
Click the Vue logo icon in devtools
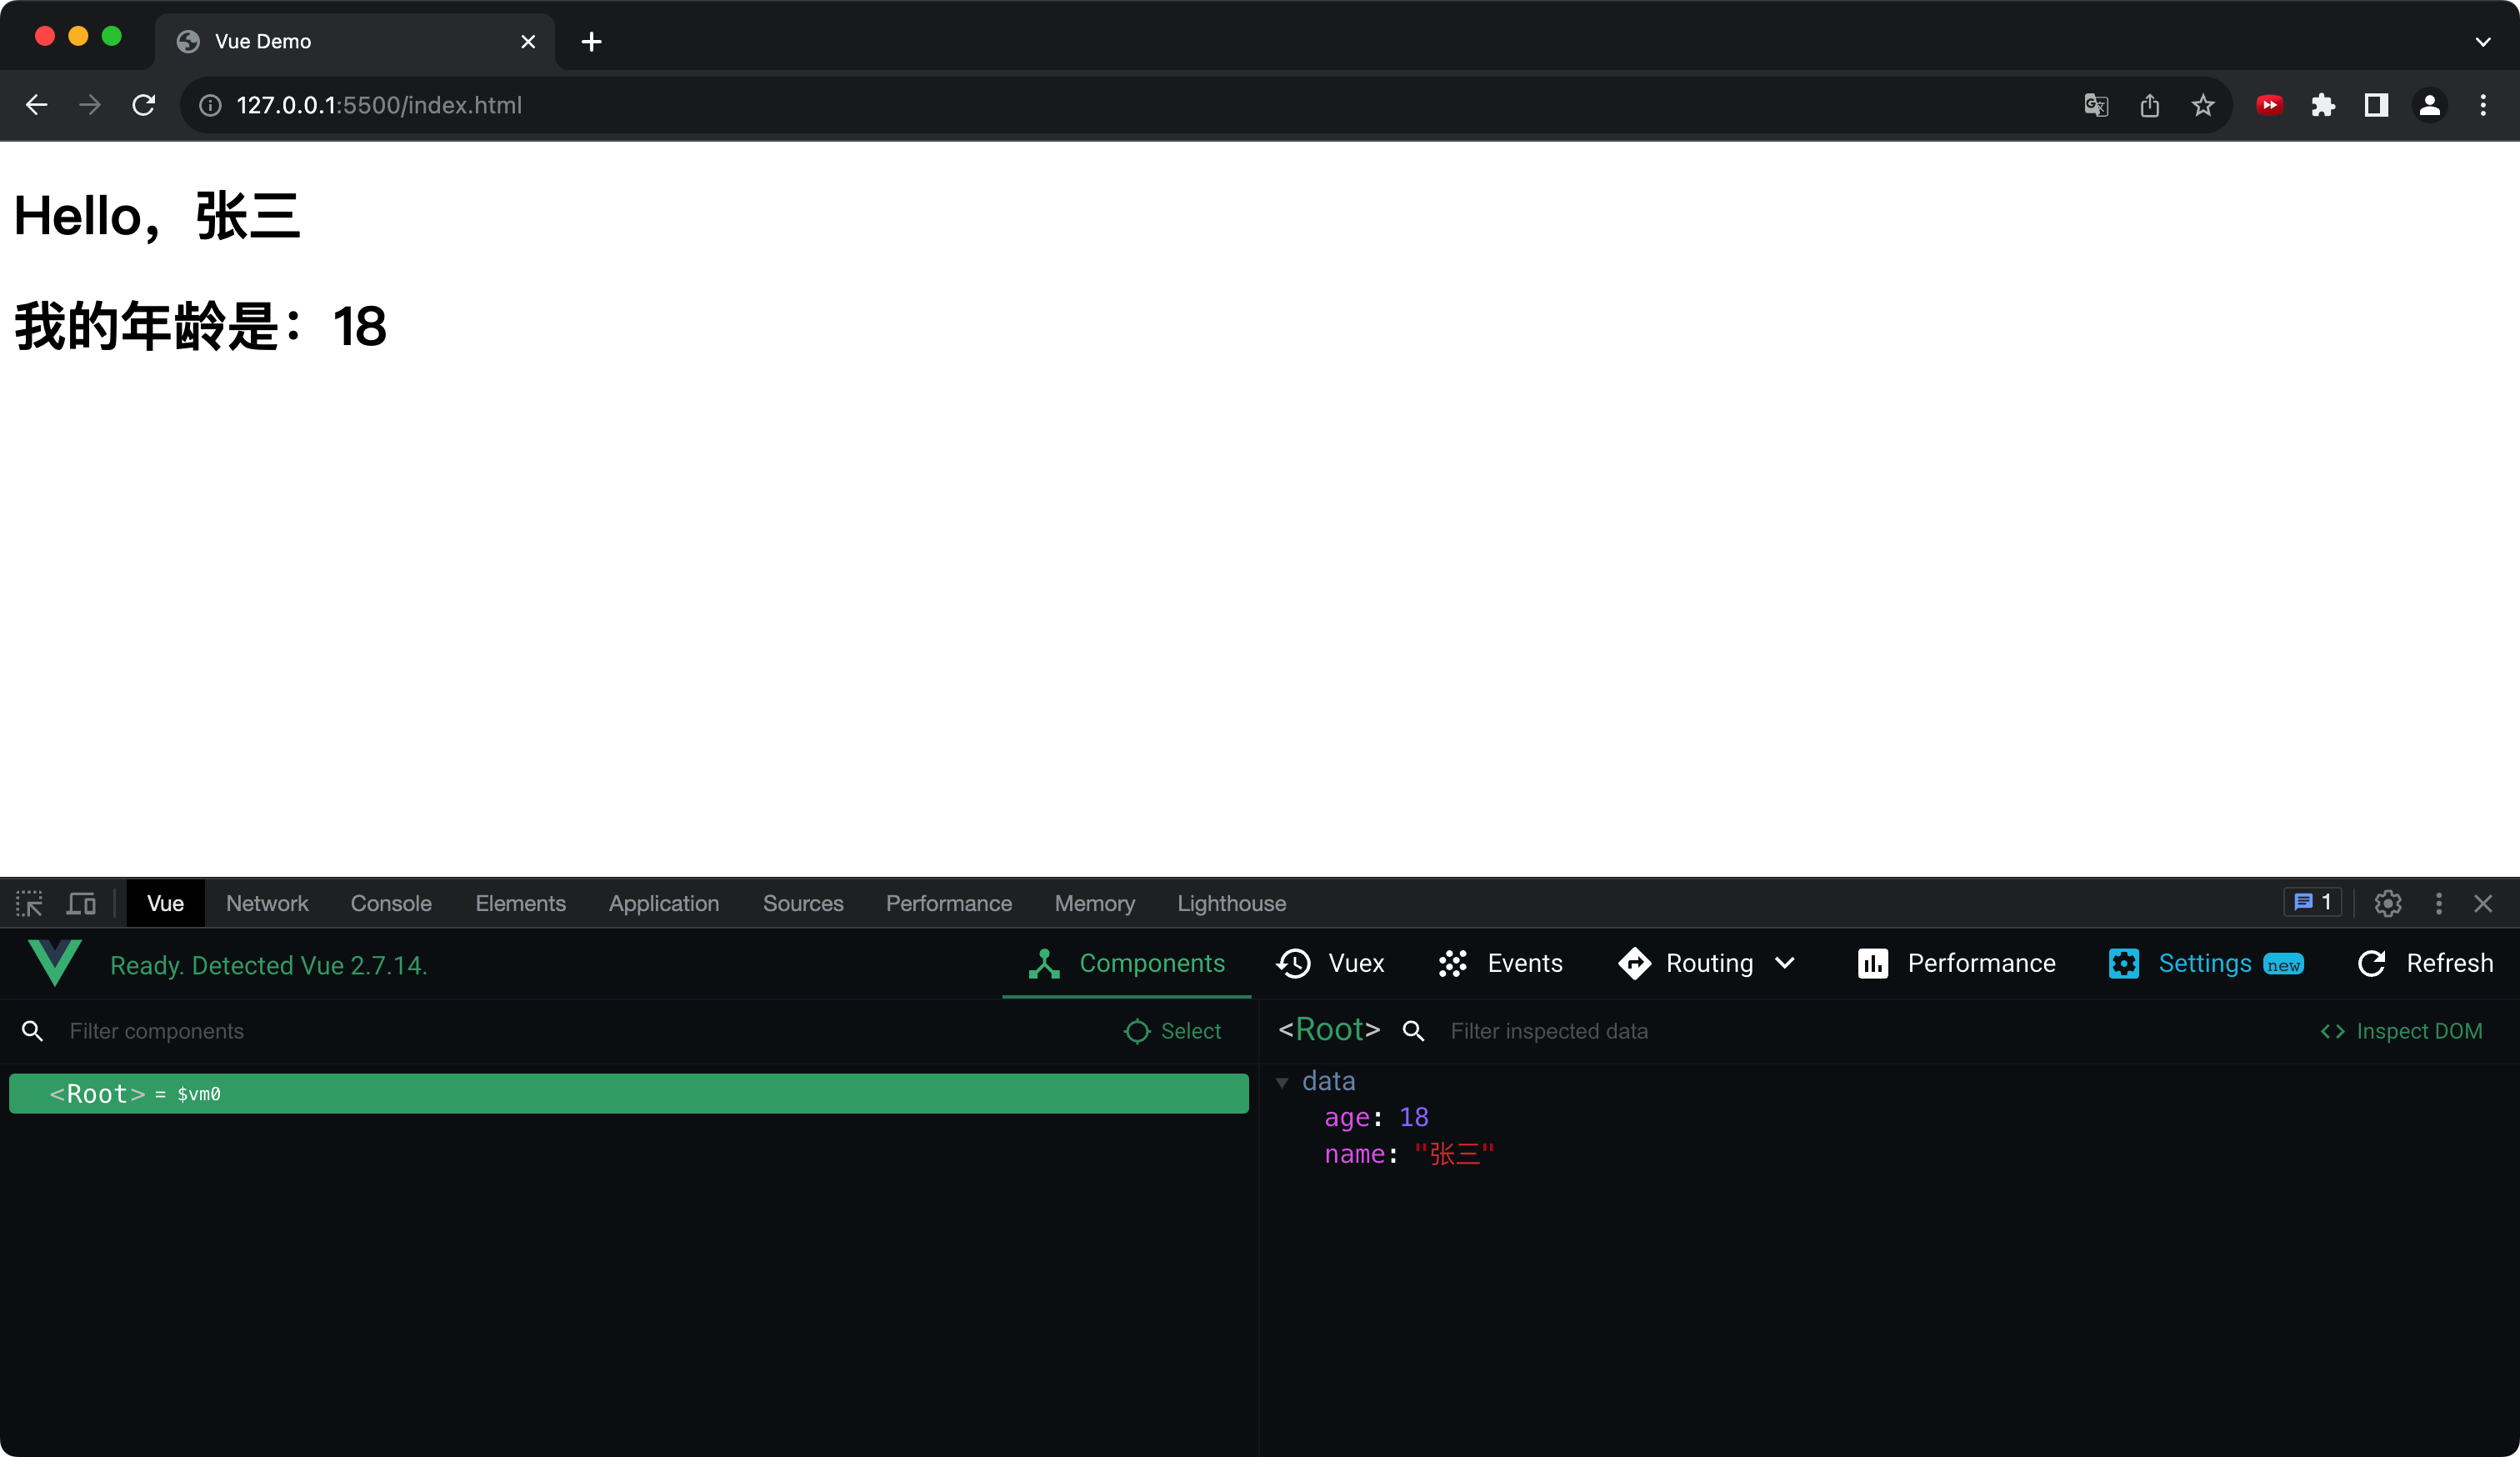pos(55,963)
